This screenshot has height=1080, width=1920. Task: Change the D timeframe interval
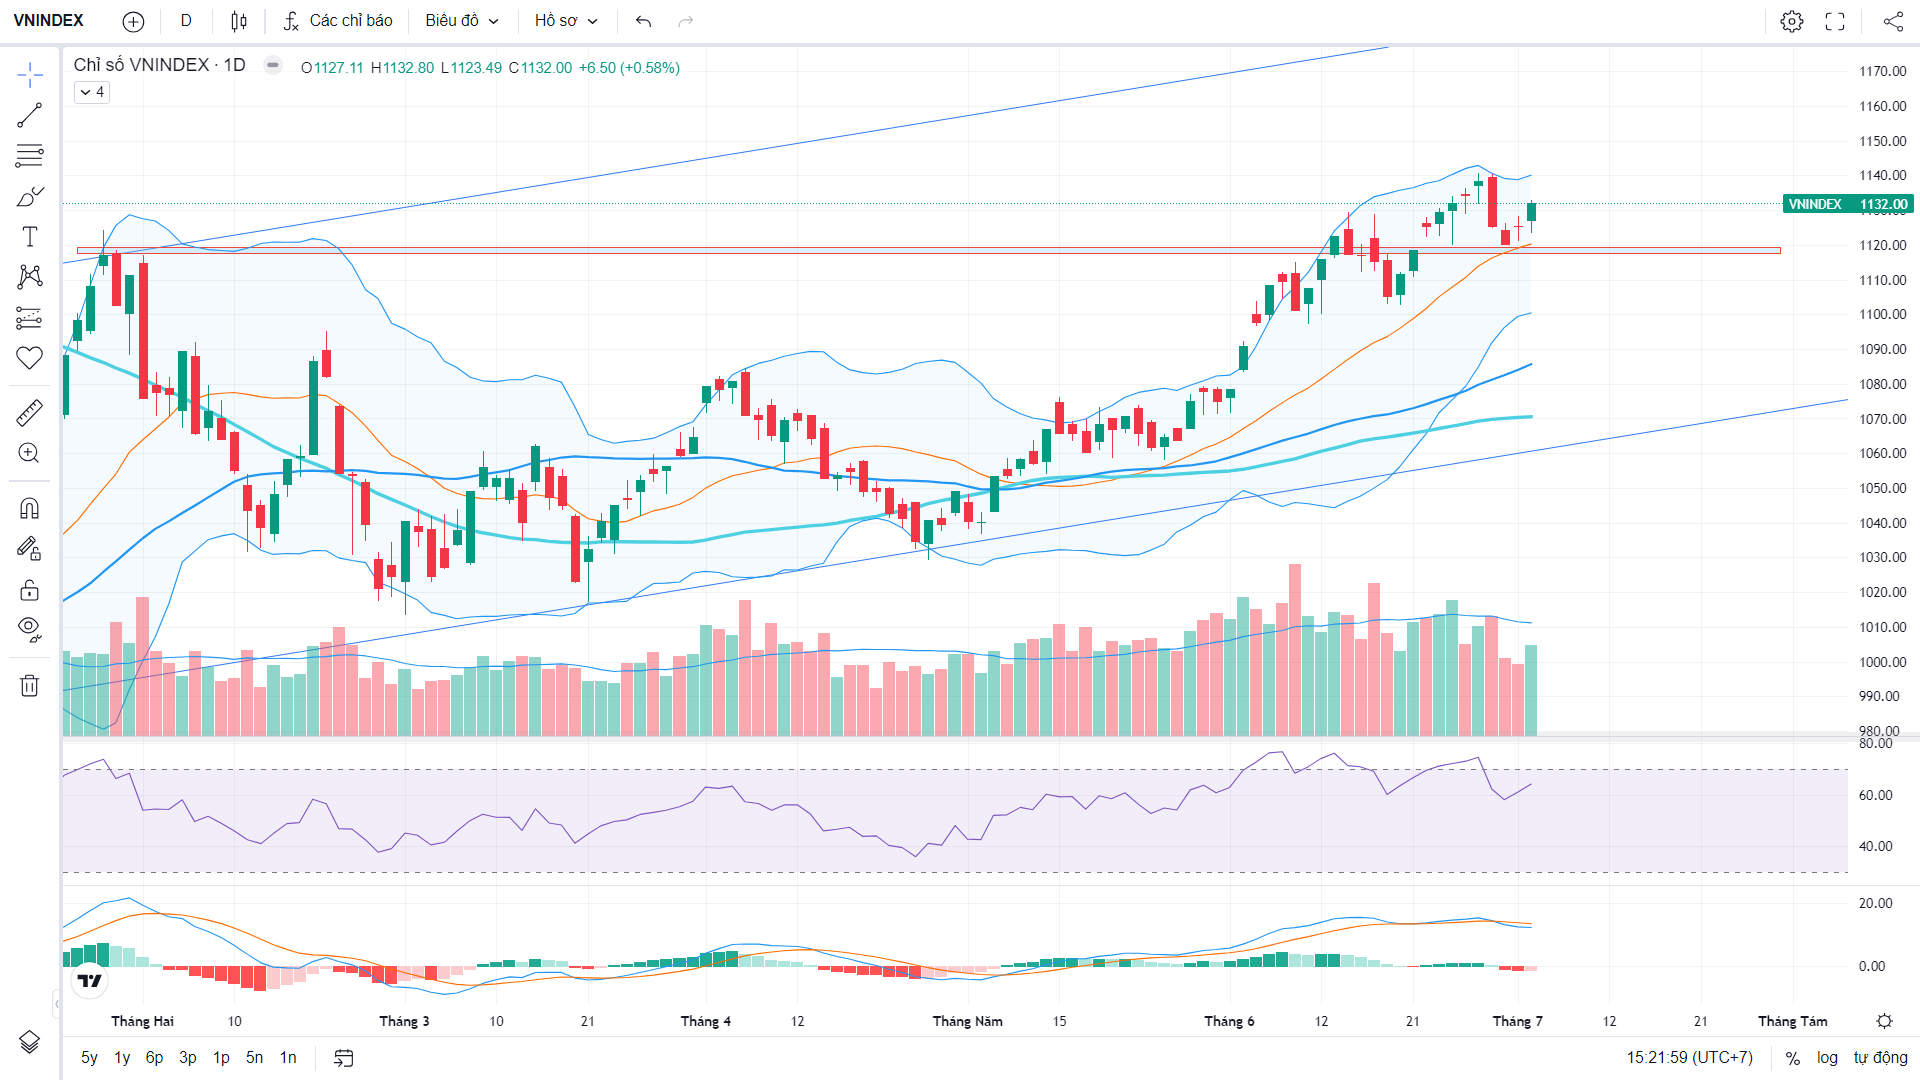click(186, 21)
